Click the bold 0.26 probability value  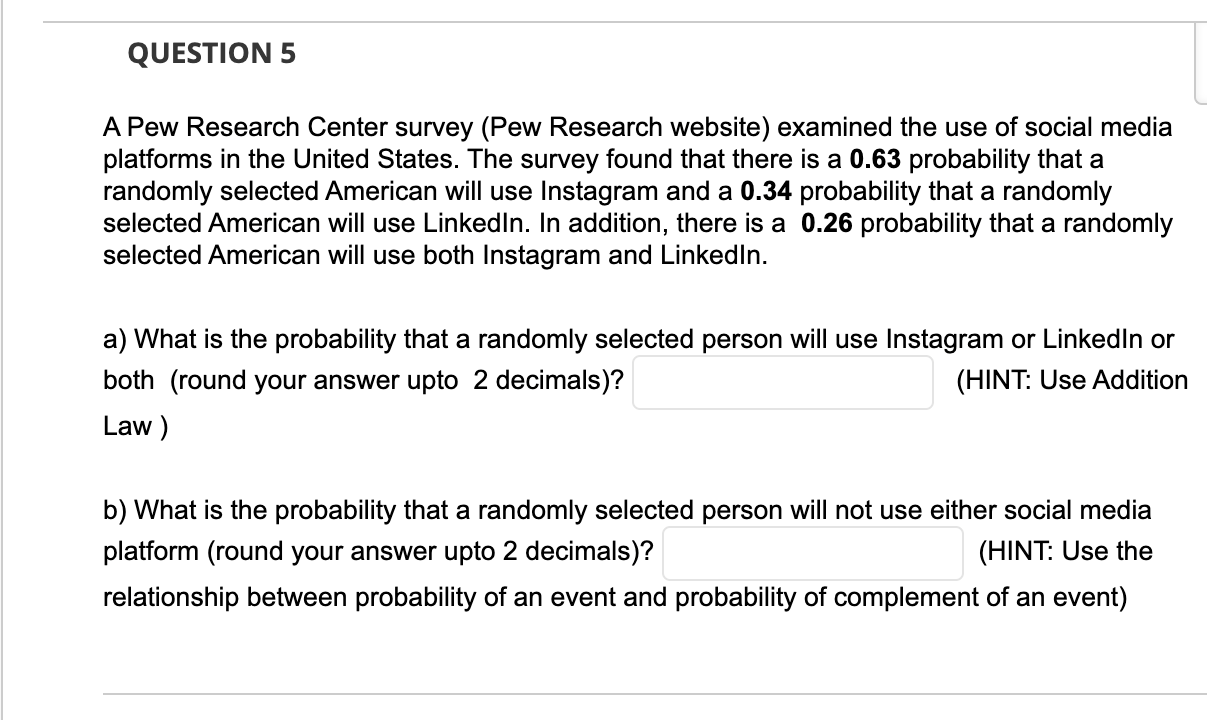click(x=826, y=222)
